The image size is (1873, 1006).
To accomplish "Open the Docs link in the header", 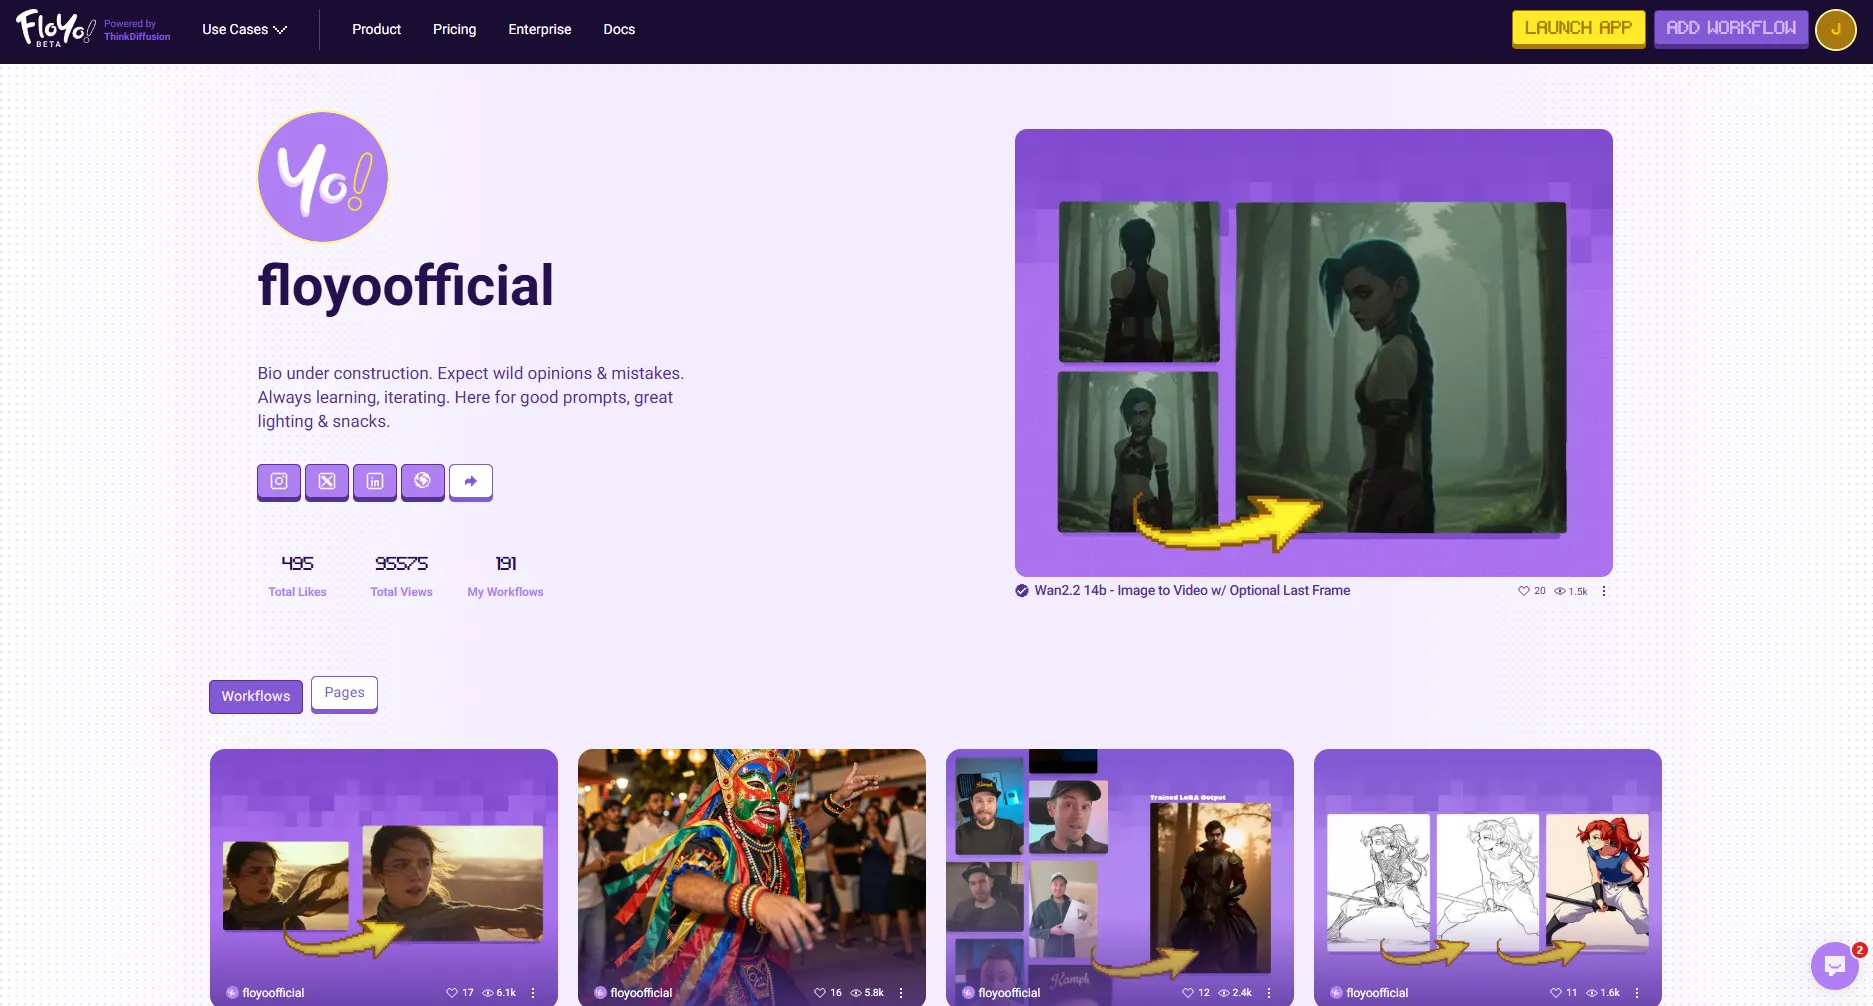I will coord(619,29).
